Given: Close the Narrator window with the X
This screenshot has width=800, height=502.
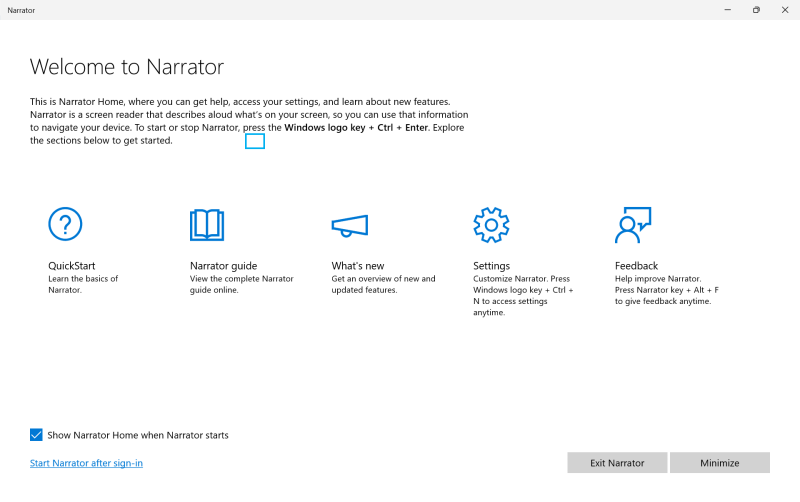Looking at the screenshot, I should click(x=784, y=10).
